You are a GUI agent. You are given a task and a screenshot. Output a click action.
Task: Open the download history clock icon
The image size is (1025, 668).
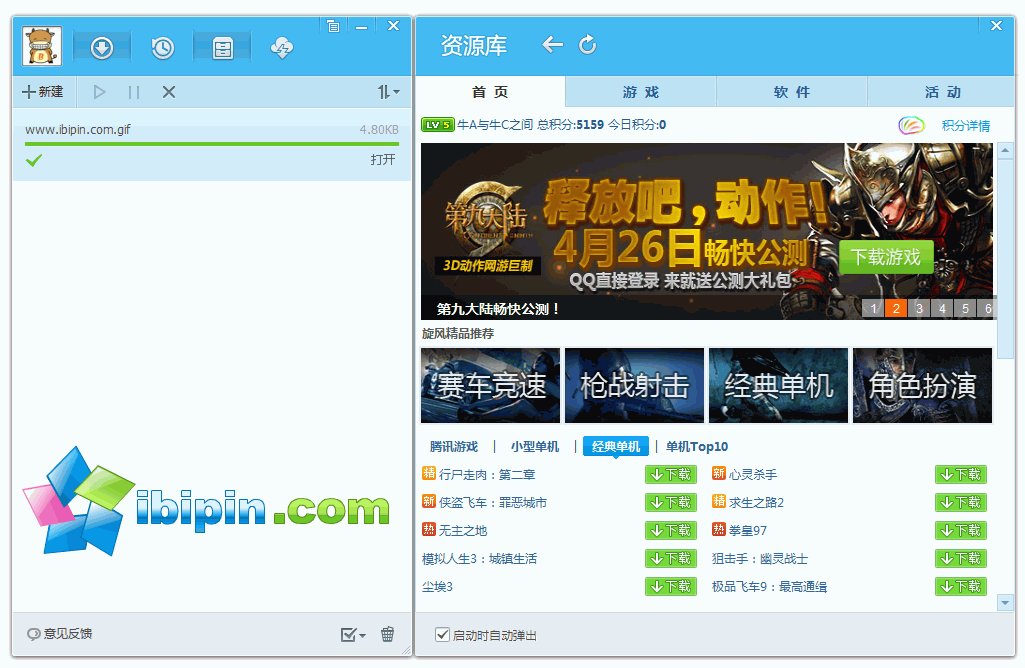click(162, 48)
